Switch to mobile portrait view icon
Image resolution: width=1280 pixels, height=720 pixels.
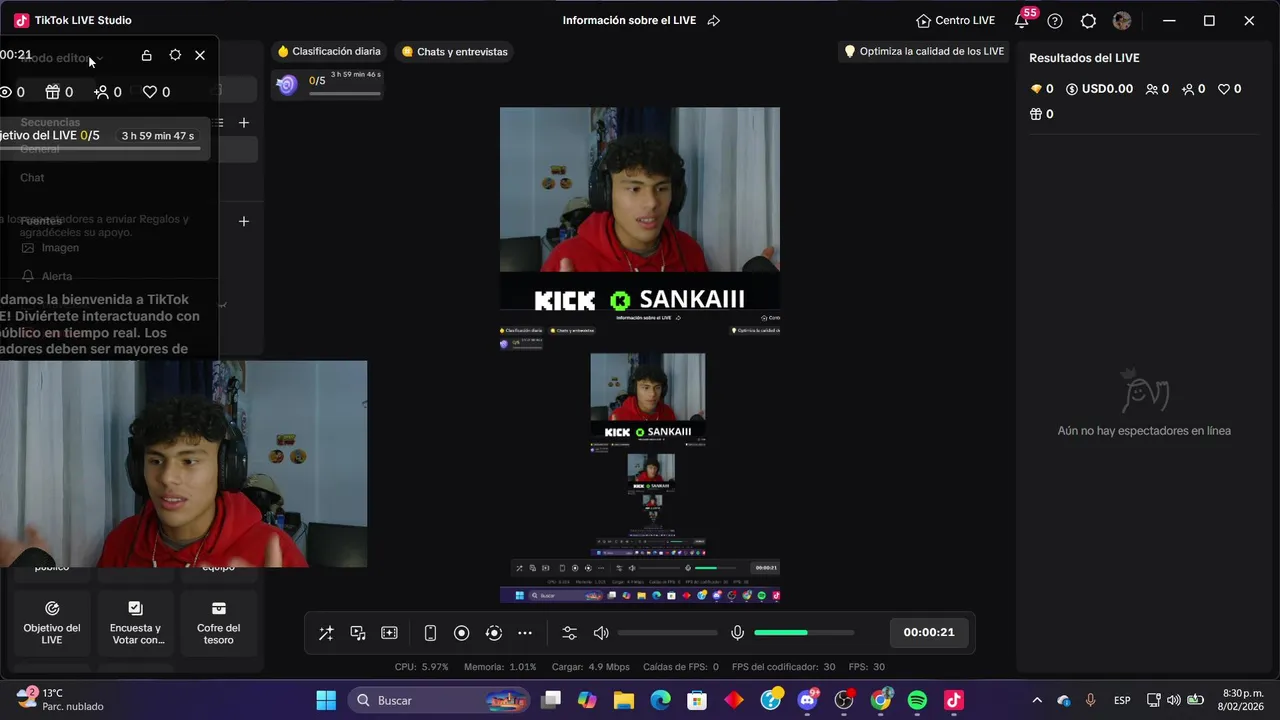point(430,633)
